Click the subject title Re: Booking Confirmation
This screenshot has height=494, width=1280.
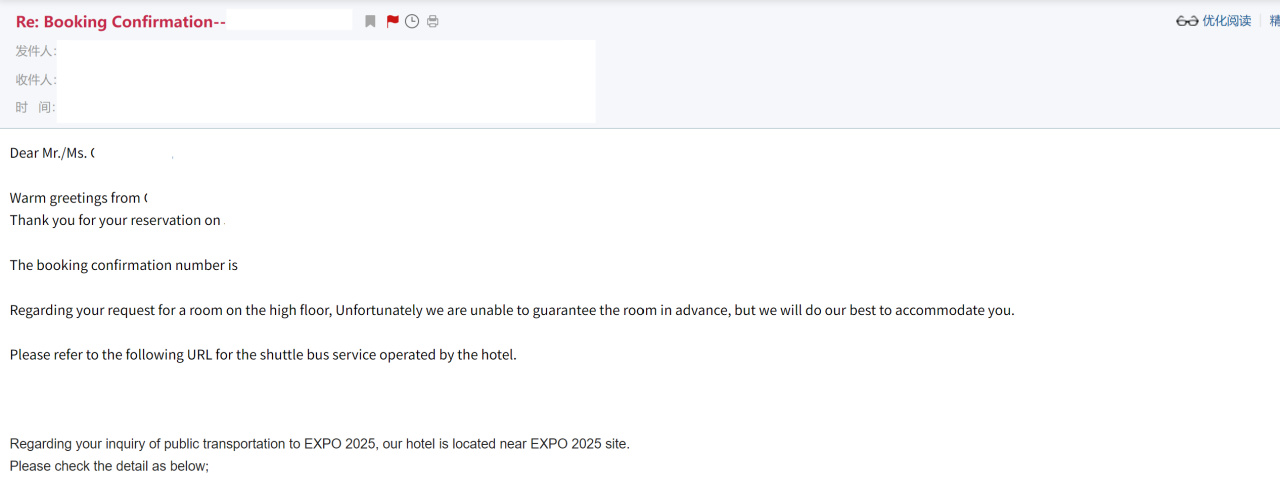[121, 22]
